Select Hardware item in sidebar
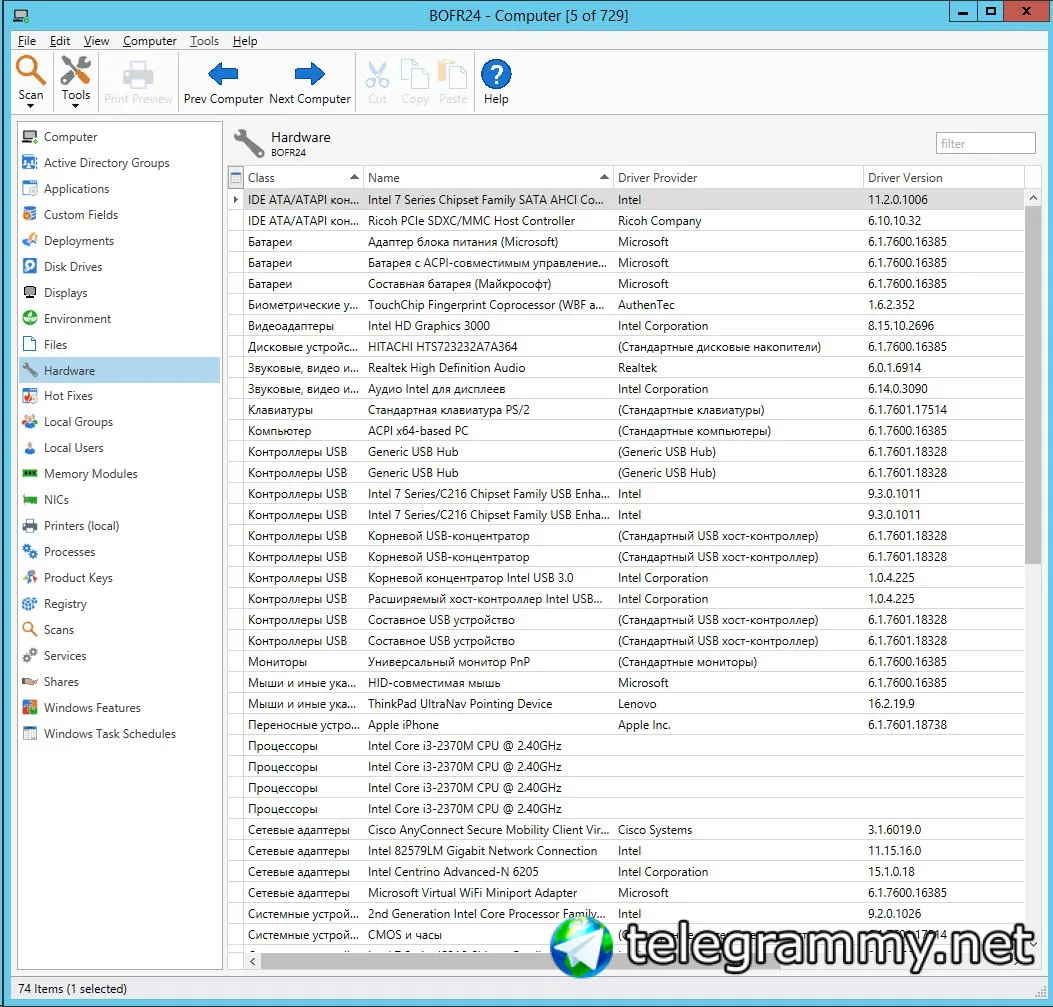This screenshot has width=1053, height=1007. coord(120,371)
